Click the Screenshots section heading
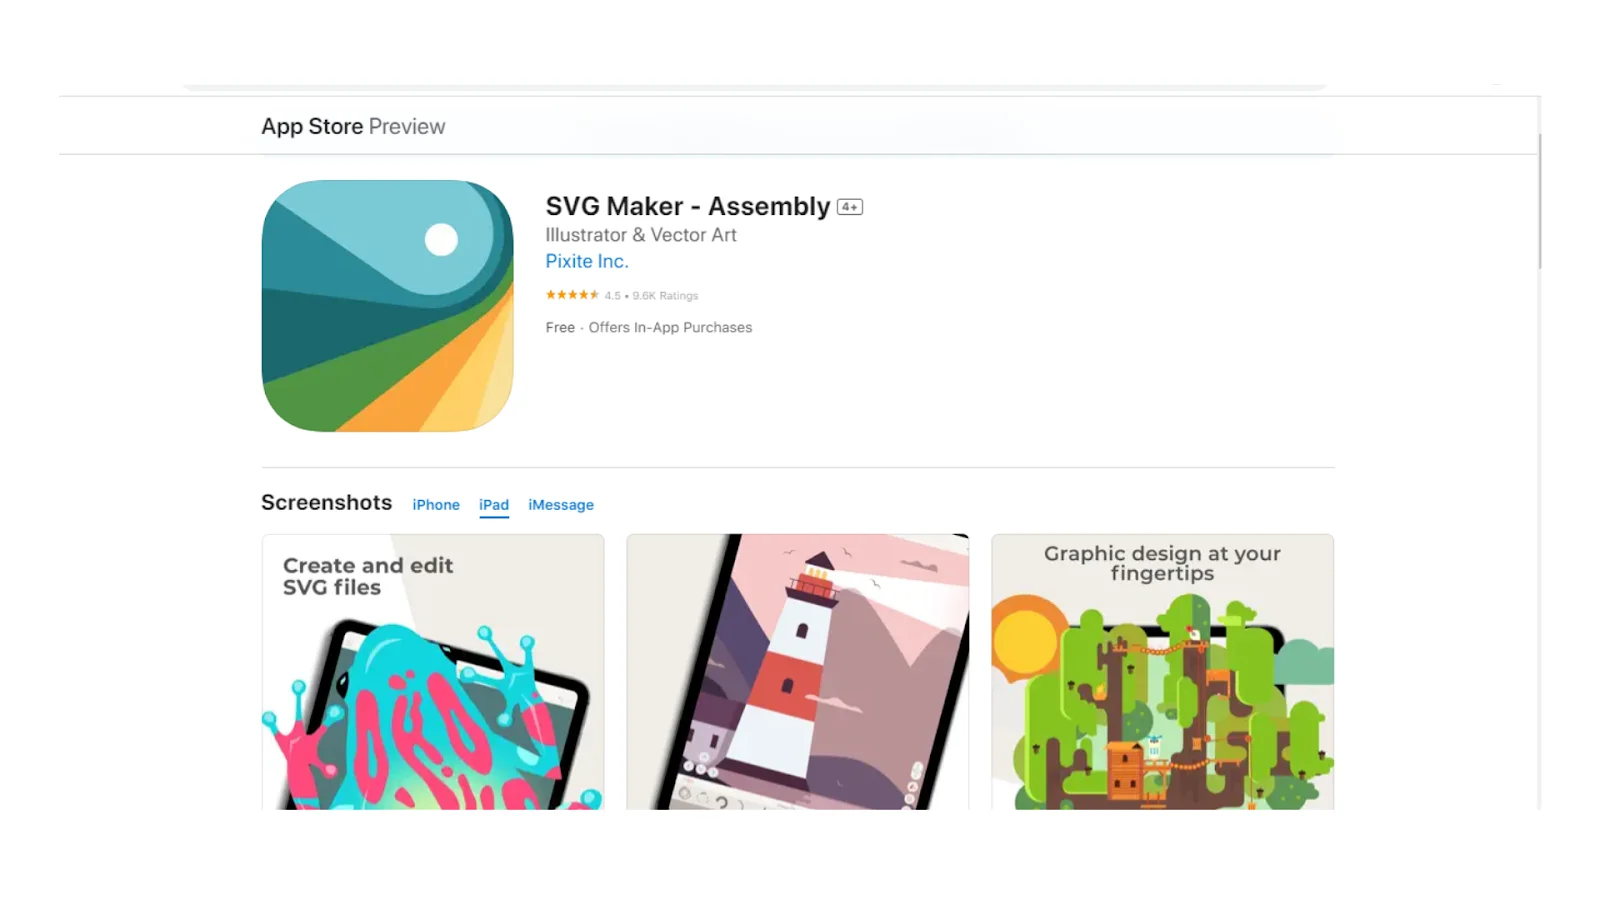1600x900 pixels. click(327, 502)
